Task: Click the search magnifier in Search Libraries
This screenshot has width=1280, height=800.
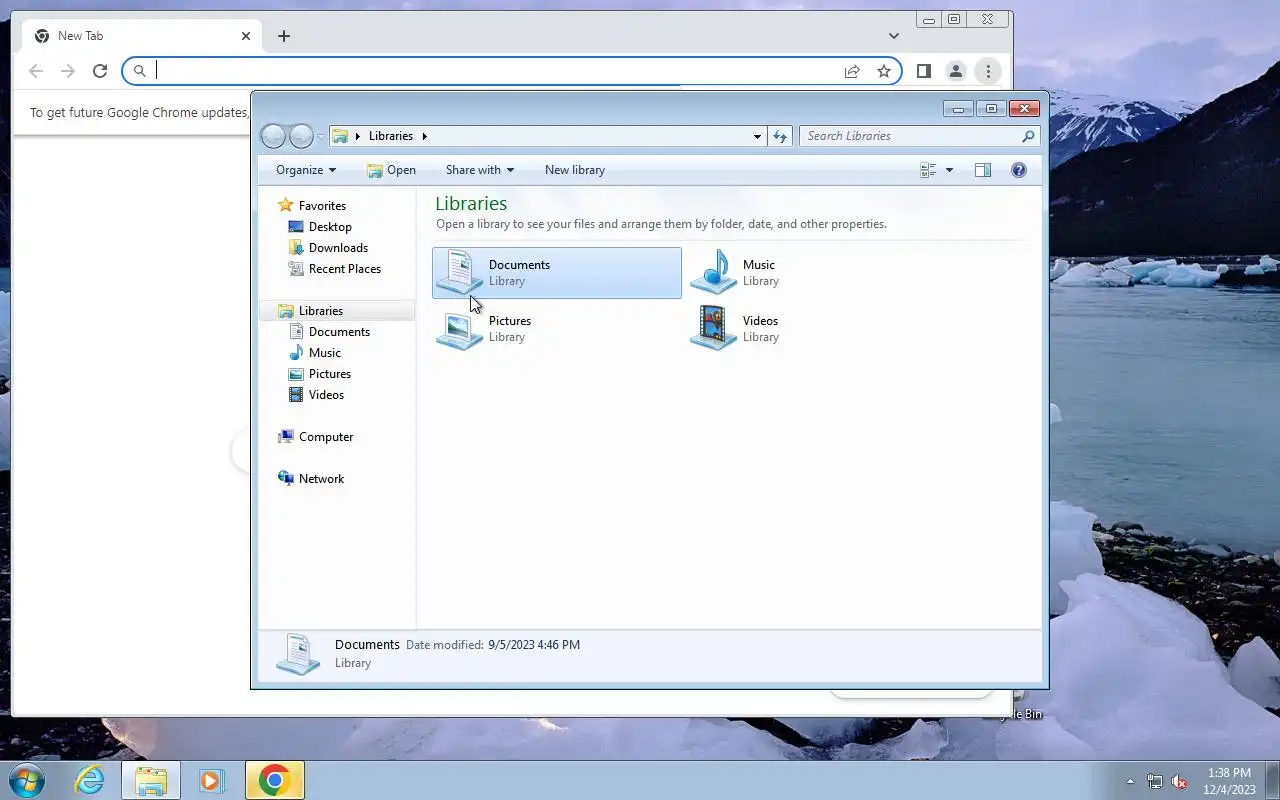Action: (x=1028, y=136)
